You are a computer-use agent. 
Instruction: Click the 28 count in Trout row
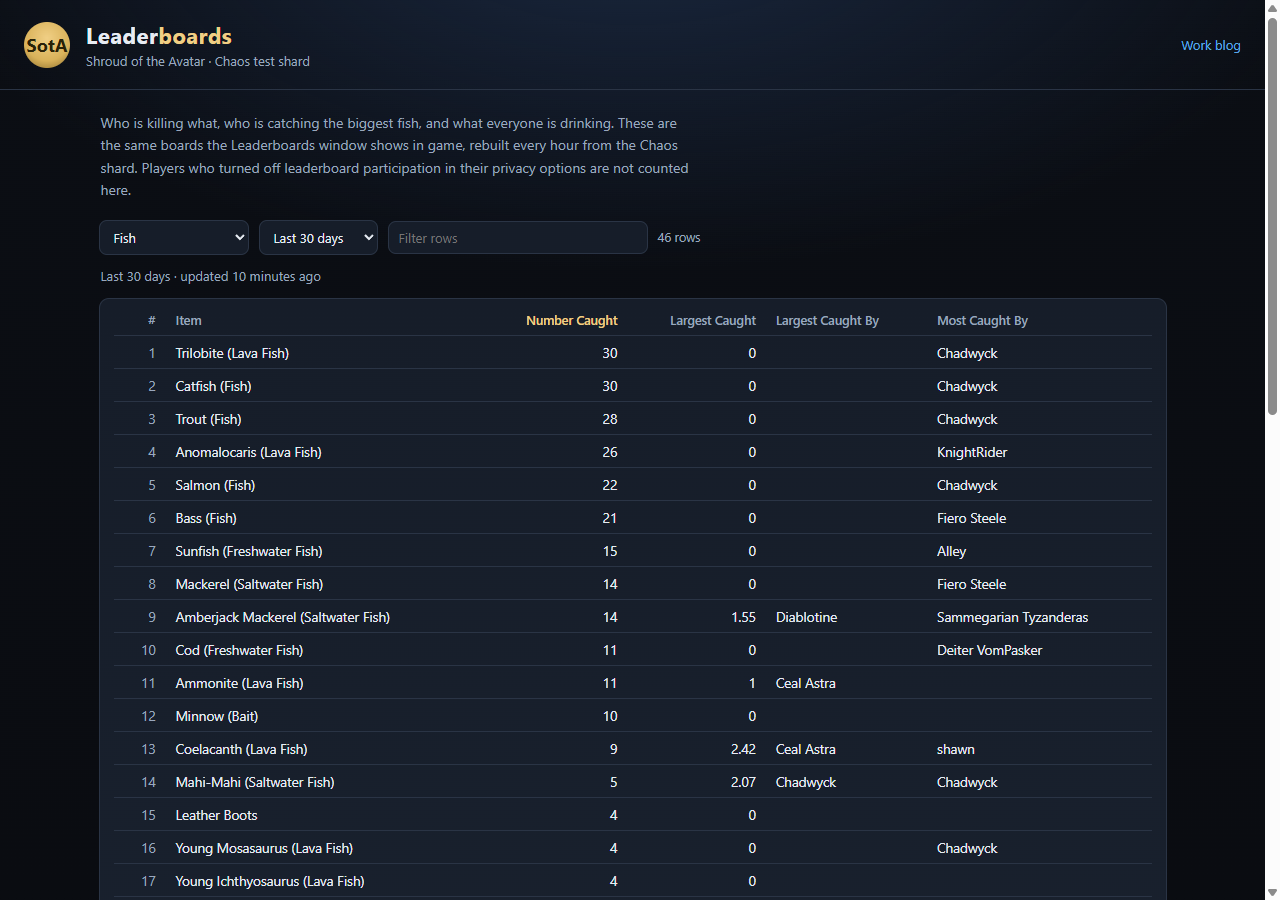click(610, 419)
